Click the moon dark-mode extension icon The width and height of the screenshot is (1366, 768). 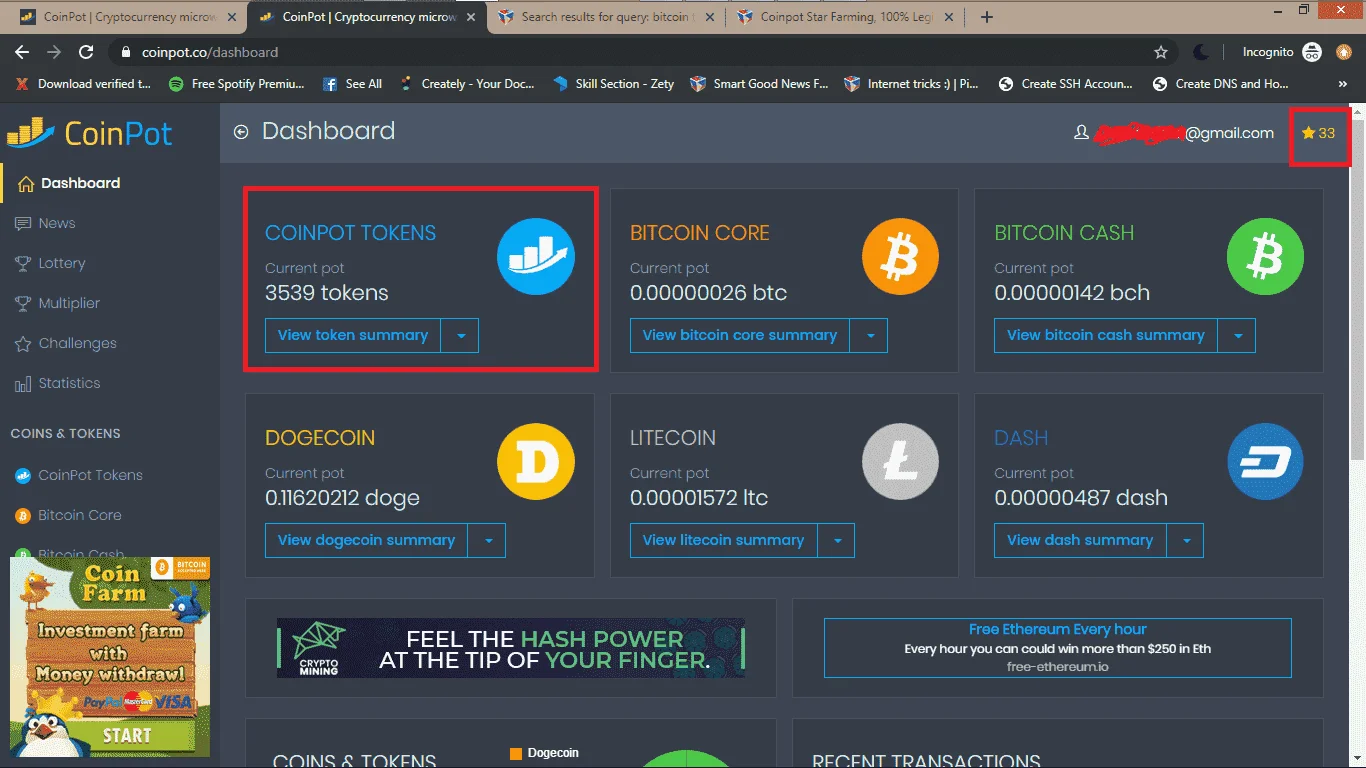tap(1201, 52)
